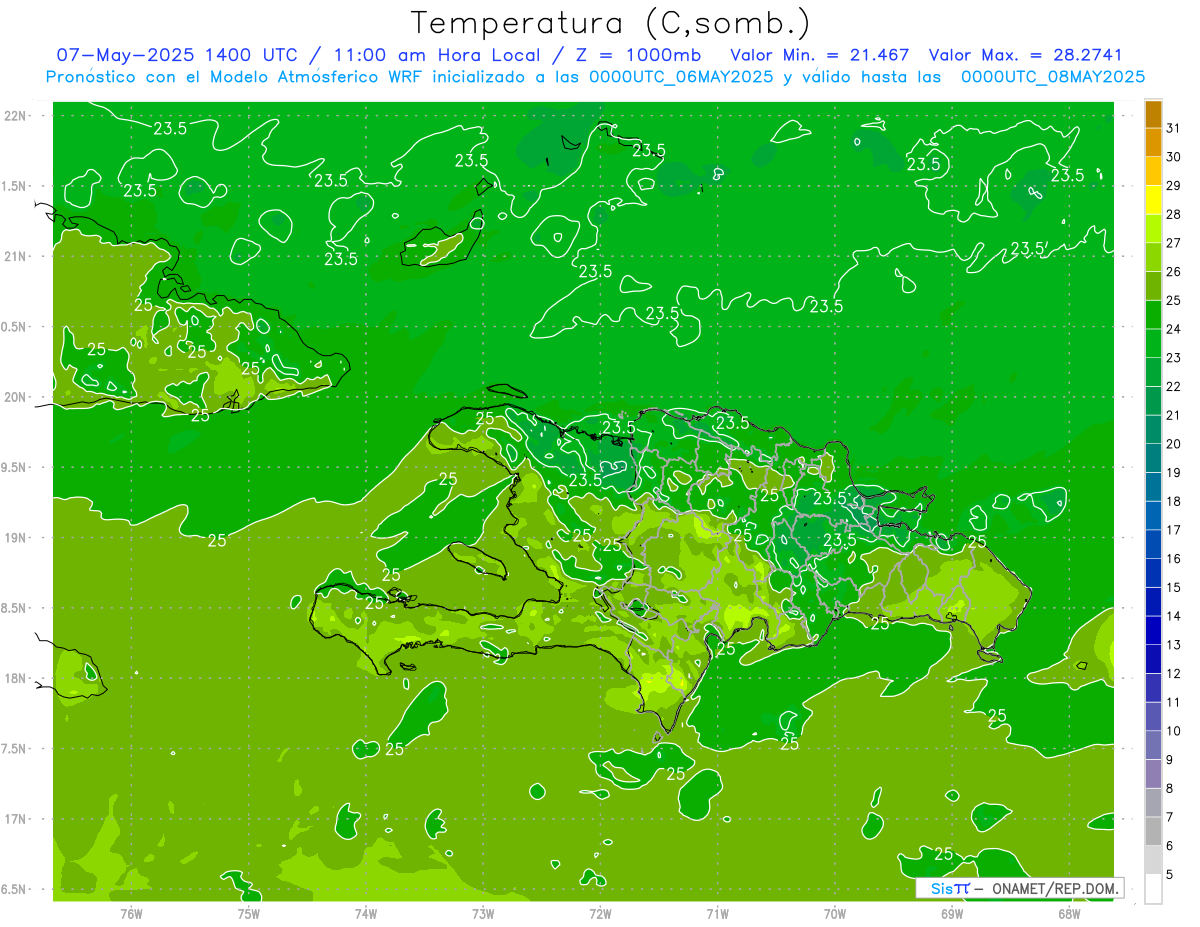Viewport: 1200px width, 927px height.
Task: Click the "17N" latitude axis label
Action: (16, 820)
